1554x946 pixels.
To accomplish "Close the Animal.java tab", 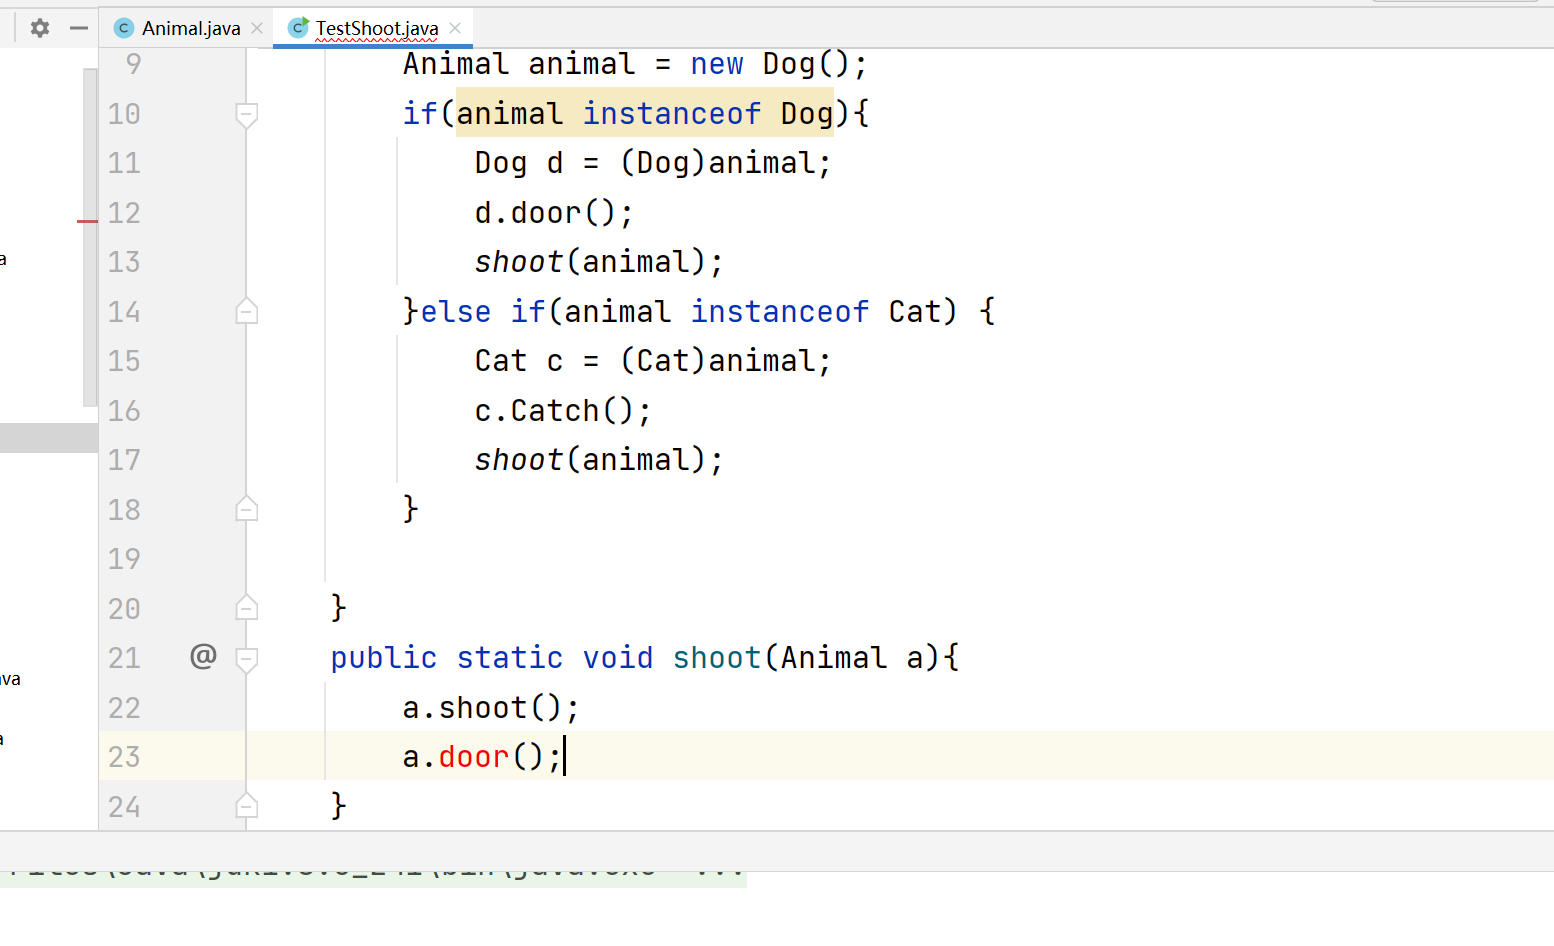I will [x=257, y=28].
